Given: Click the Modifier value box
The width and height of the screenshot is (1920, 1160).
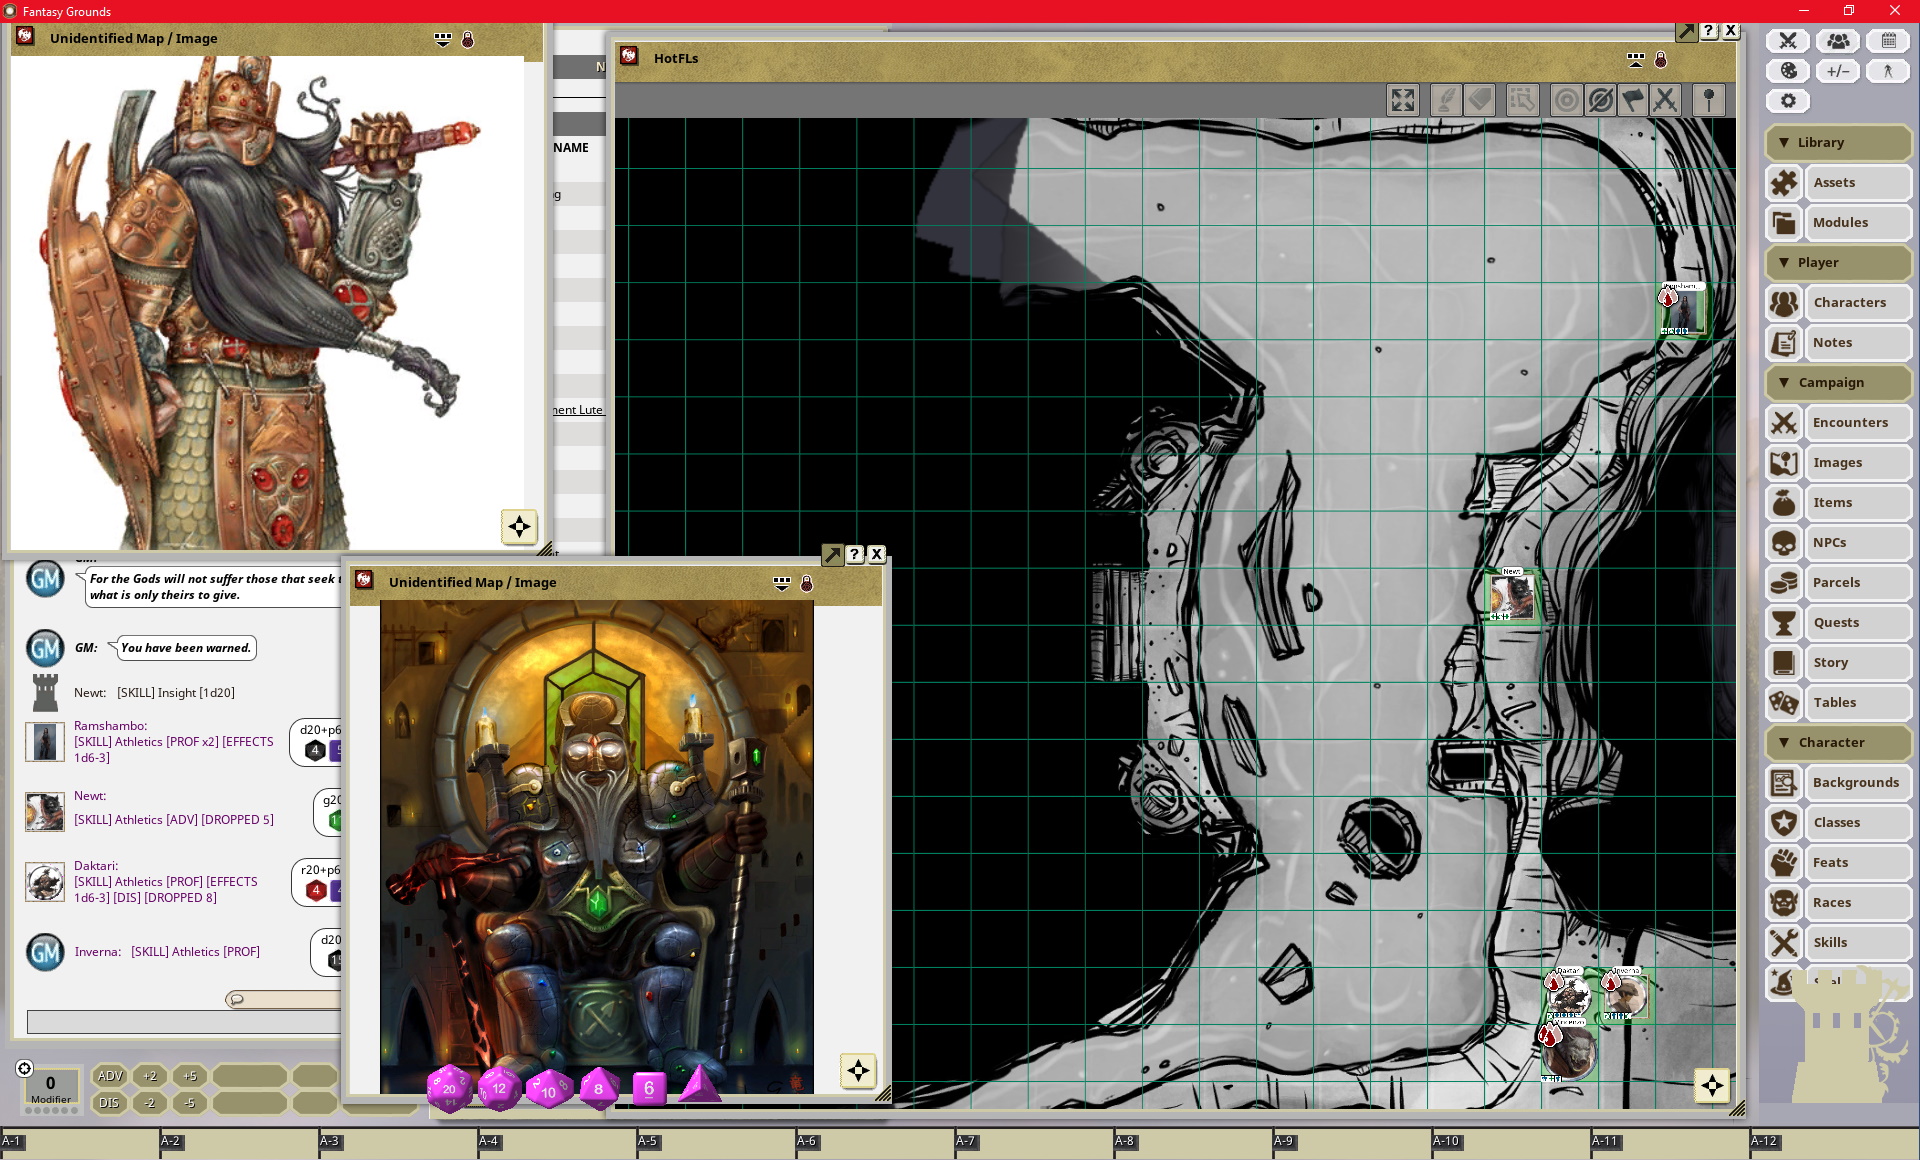Looking at the screenshot, I should tap(50, 1088).
